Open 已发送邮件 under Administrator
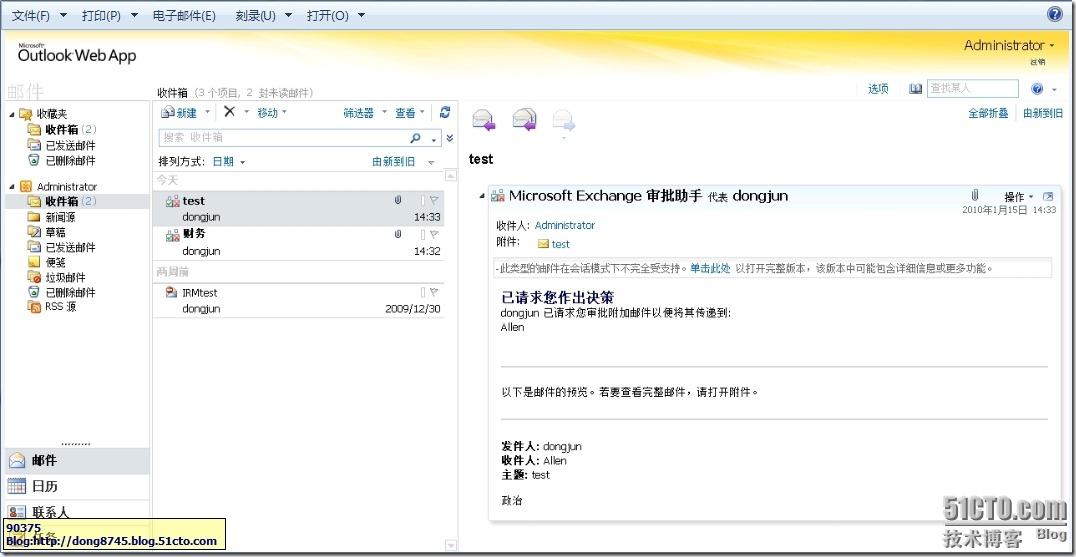Screen dimensions: 1076x557 pyautogui.click(x=62, y=247)
